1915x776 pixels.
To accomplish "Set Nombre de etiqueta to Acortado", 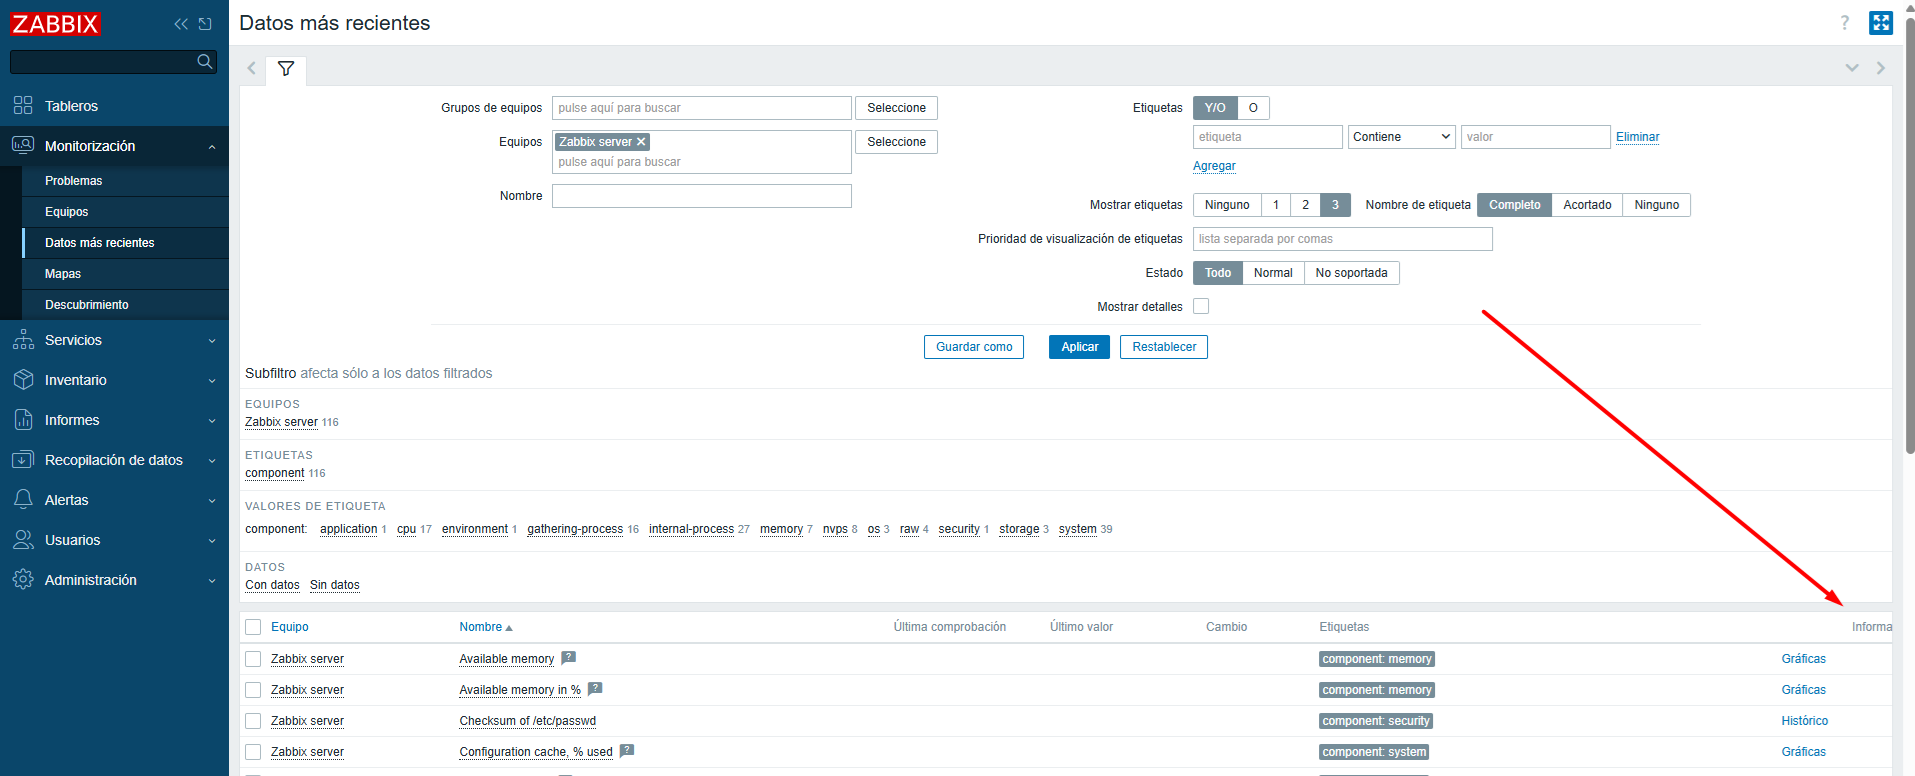I will 1587,205.
